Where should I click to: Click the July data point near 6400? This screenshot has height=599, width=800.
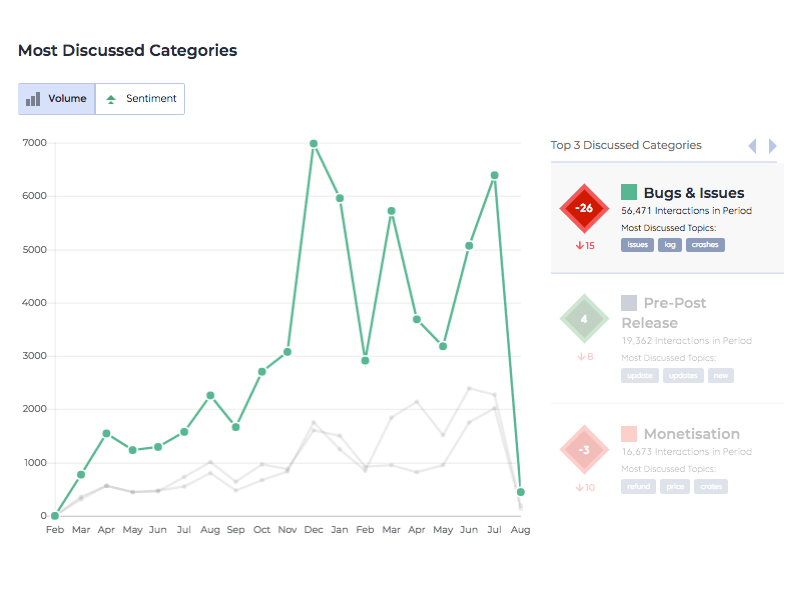click(494, 175)
